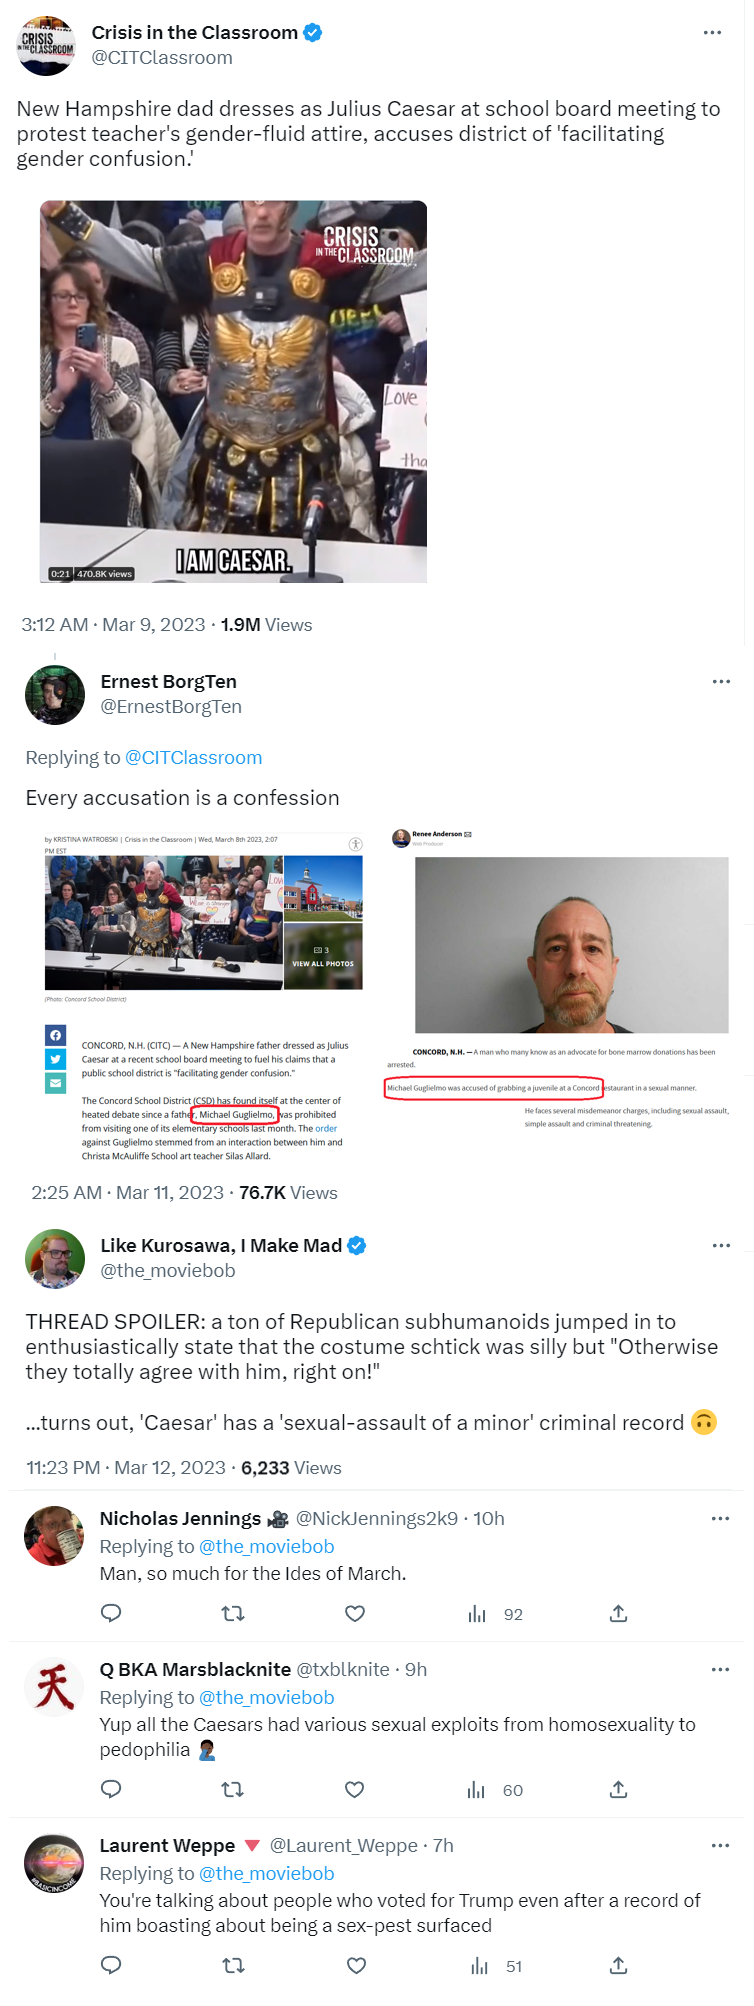The height and width of the screenshot is (2006, 754).
Task: Open more options on Crisis in the Classroom tweet
Action: pos(712,33)
